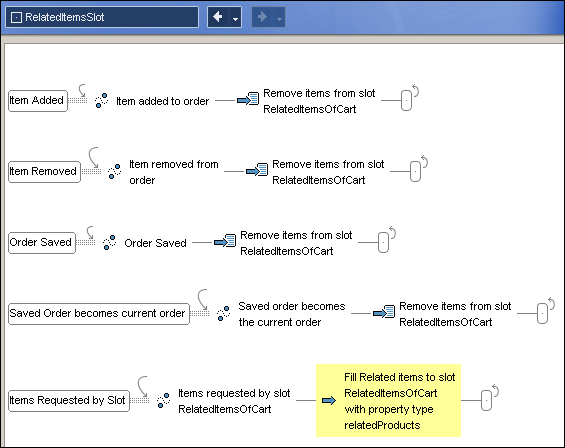Click Remove items from slot text in Item Removed row
Viewport: 565px width, 448px height.
(328, 172)
